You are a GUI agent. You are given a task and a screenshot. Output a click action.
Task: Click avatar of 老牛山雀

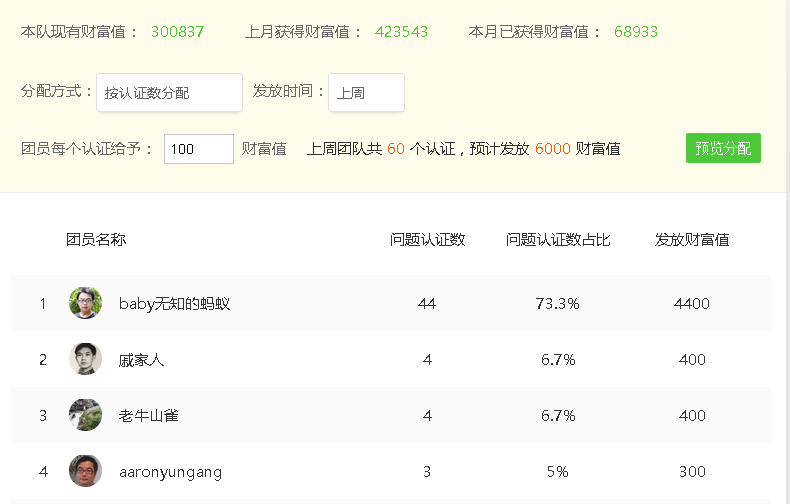pyautogui.click(x=85, y=415)
